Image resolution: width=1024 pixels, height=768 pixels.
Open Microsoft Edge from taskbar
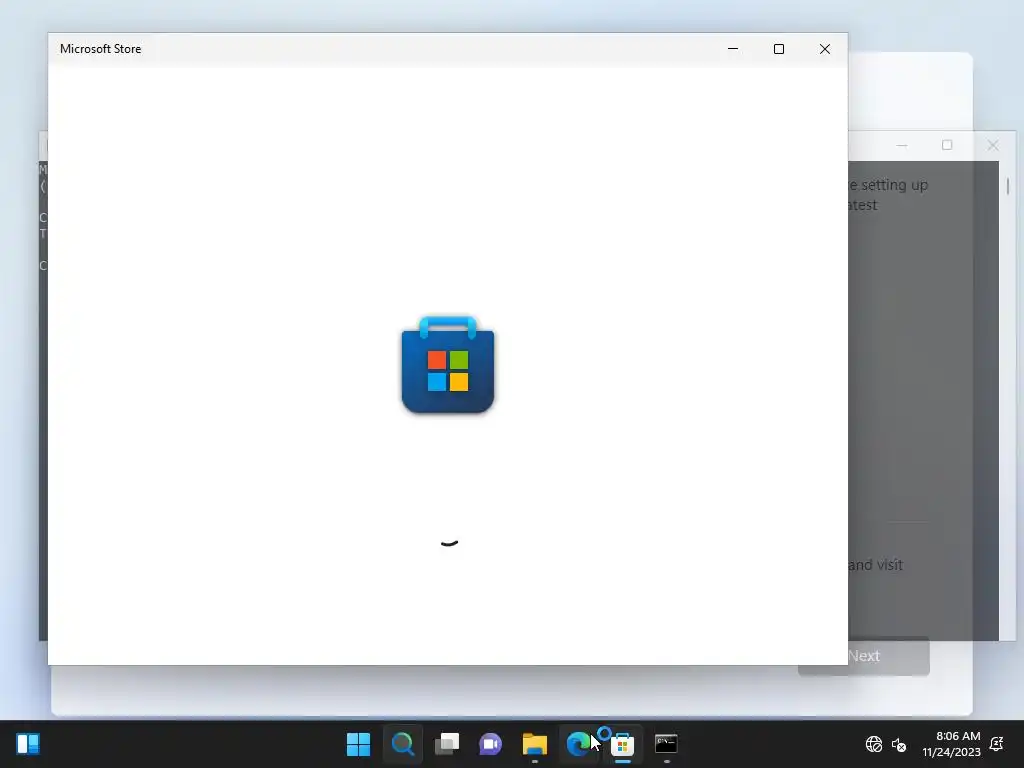pos(578,744)
